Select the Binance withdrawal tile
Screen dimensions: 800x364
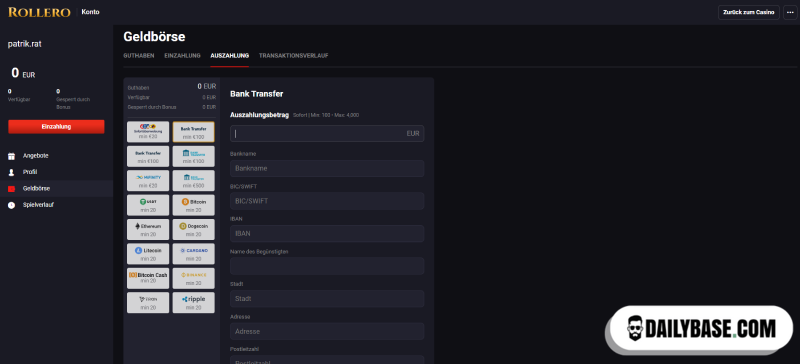[193, 278]
